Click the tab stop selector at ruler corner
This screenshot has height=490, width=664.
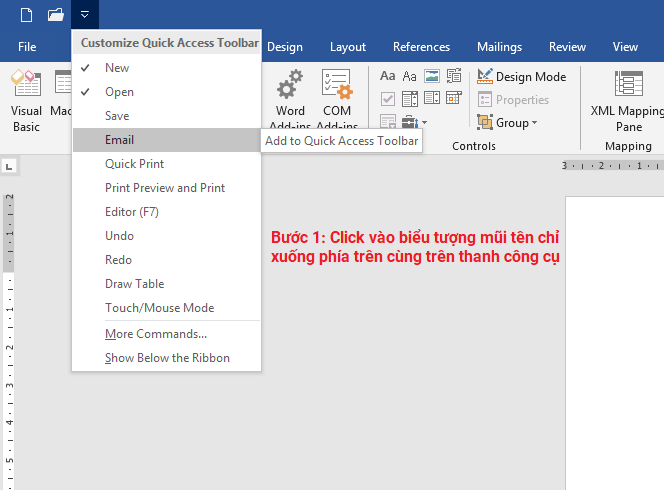(x=9, y=166)
